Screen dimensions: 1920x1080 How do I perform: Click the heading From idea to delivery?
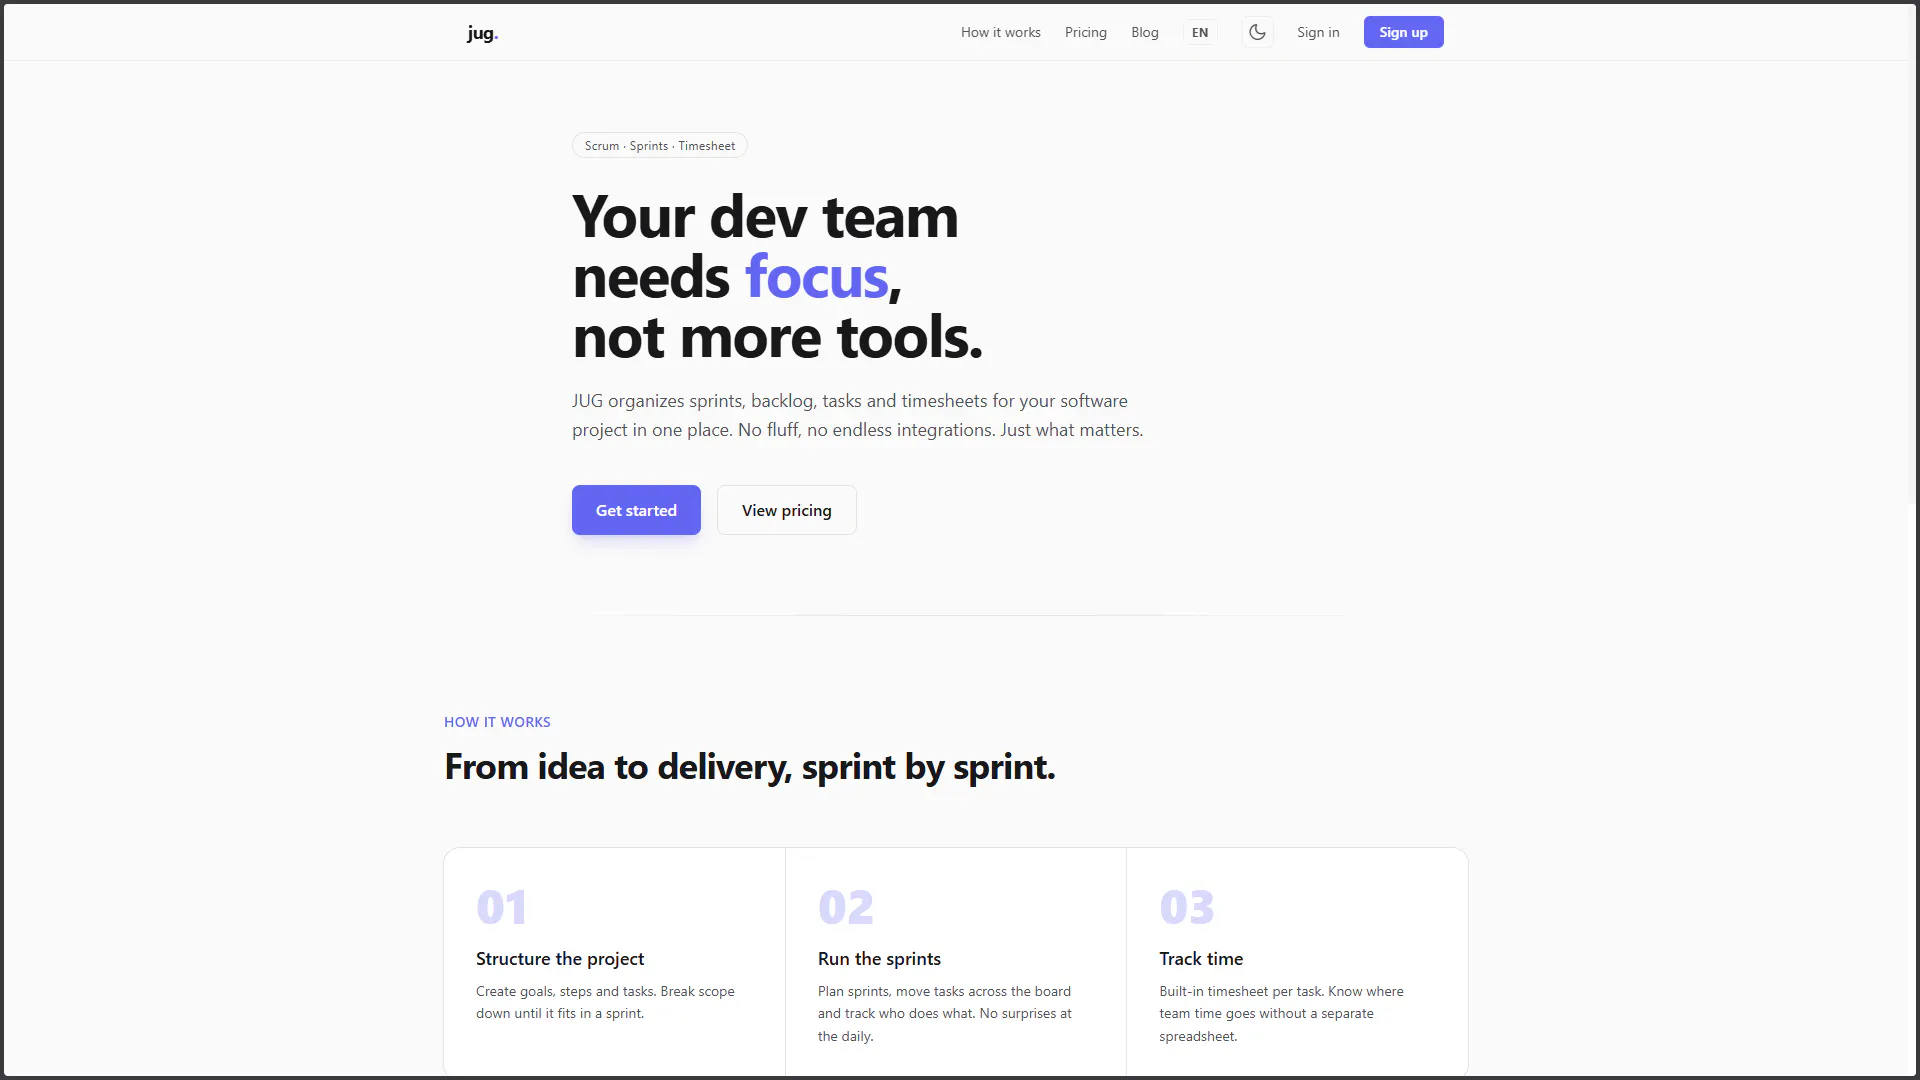(x=749, y=767)
